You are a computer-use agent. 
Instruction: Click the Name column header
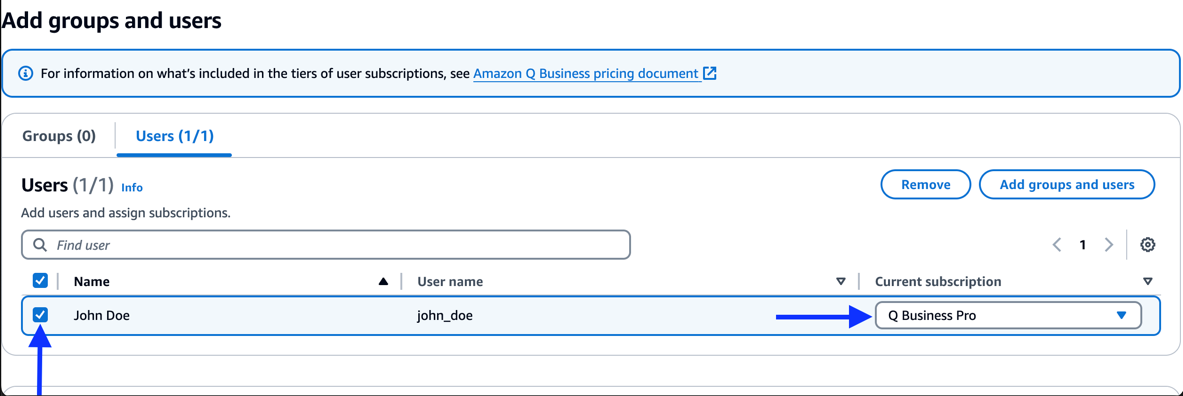point(91,281)
